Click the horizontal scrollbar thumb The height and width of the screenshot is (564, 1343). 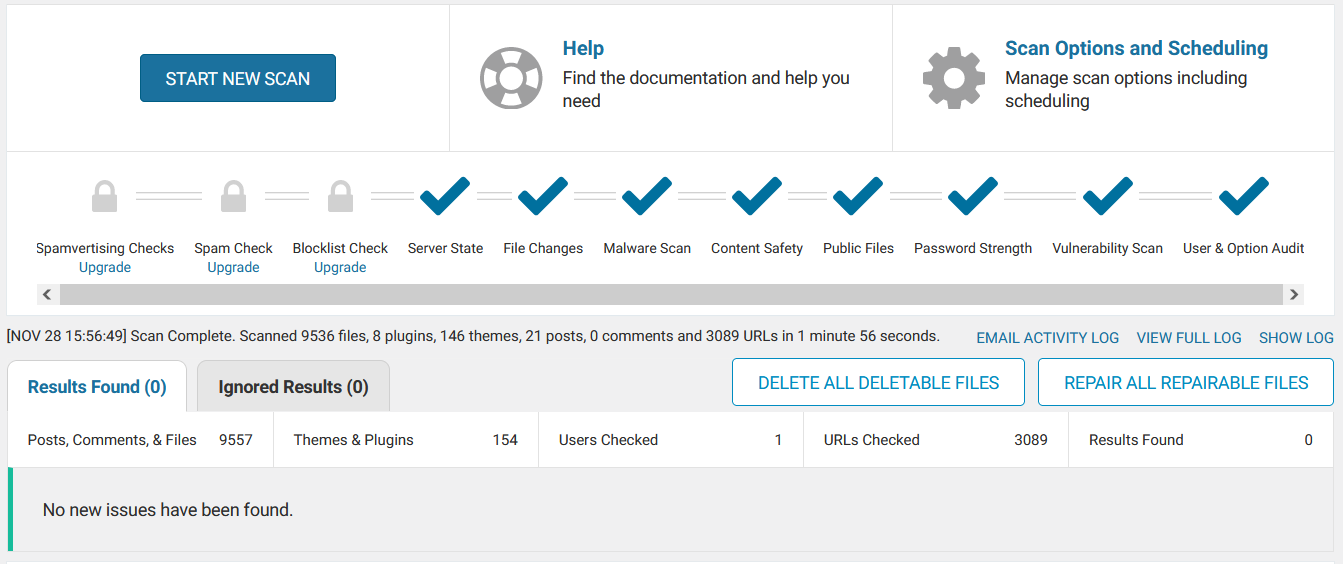click(x=671, y=294)
